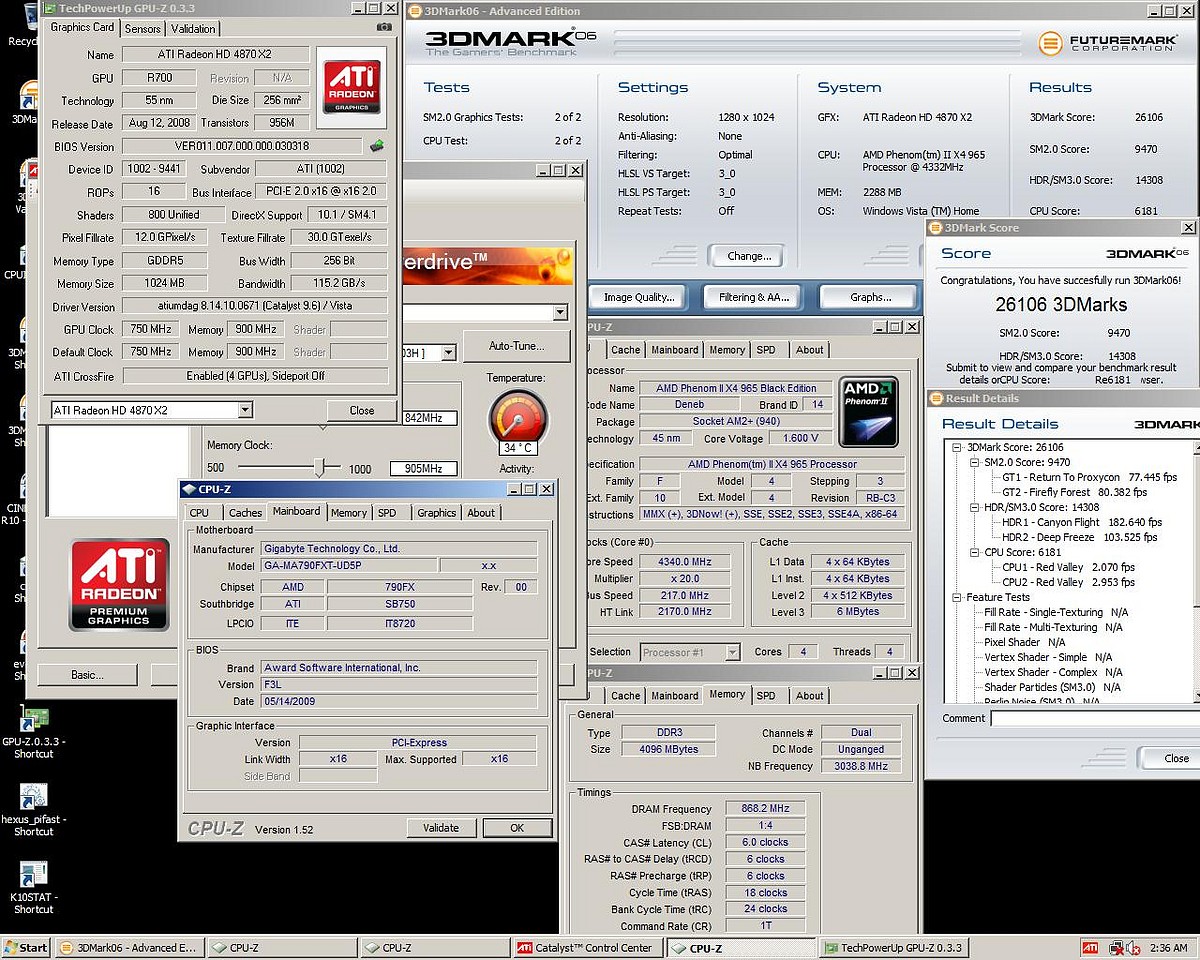Open the CPU tab in the Mainboard CPU-Z window
Viewport: 1200px width, 960px height.
pos(200,513)
